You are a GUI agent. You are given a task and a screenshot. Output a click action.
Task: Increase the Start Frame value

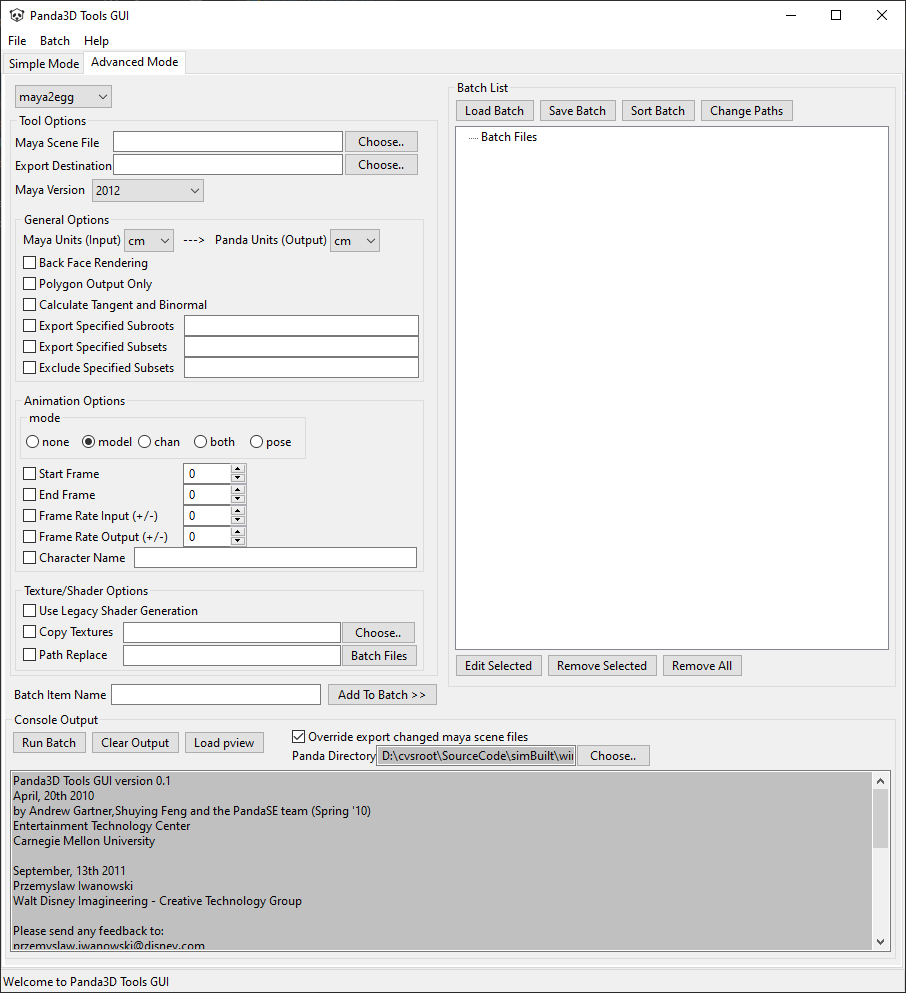click(238, 469)
